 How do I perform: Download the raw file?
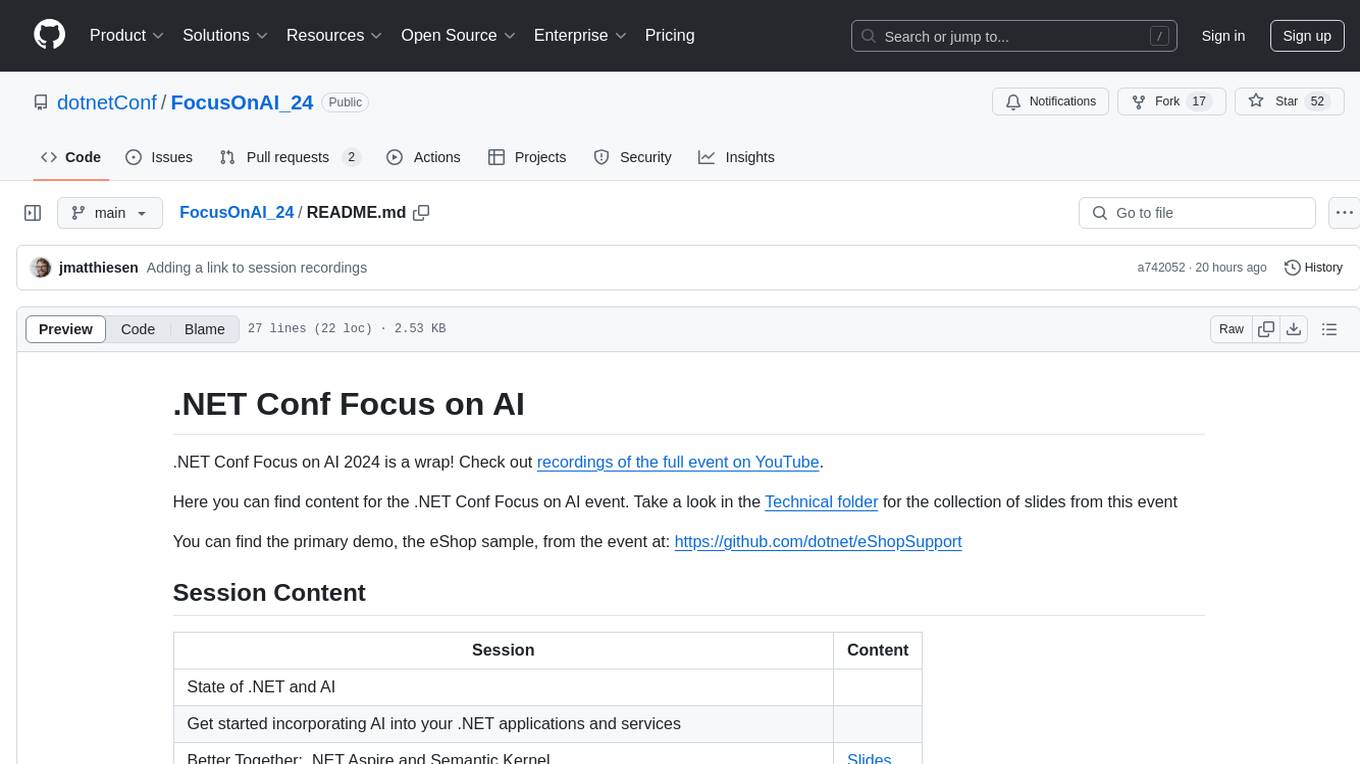[1294, 329]
